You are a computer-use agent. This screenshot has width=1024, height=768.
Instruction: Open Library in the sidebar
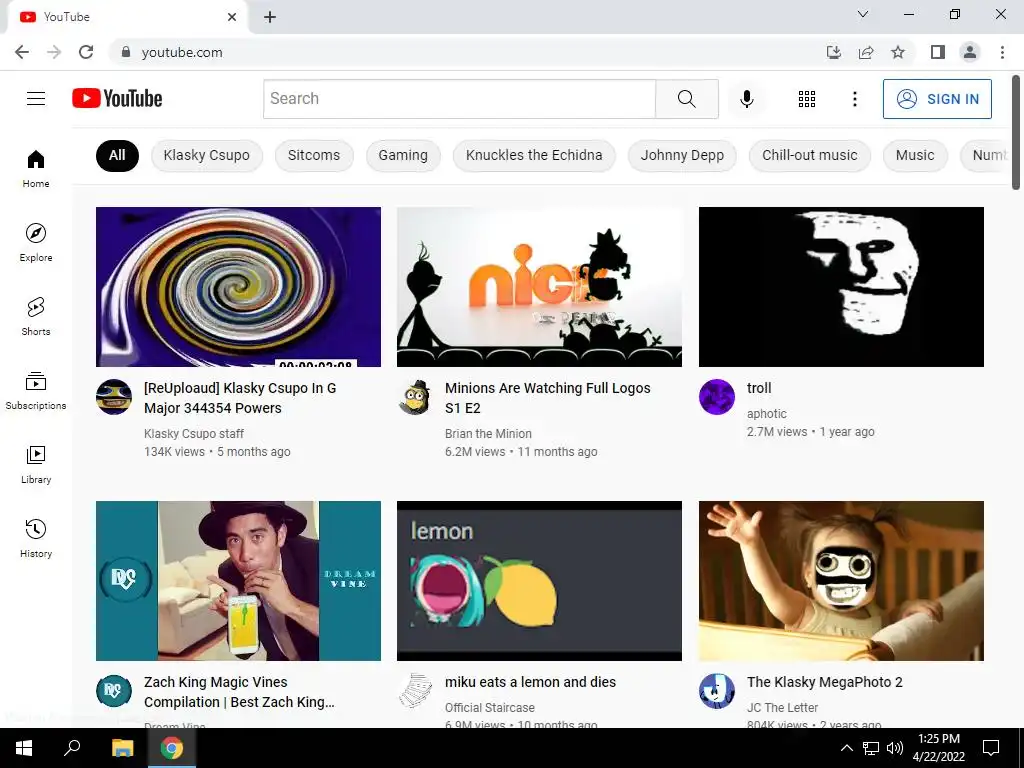pyautogui.click(x=36, y=464)
